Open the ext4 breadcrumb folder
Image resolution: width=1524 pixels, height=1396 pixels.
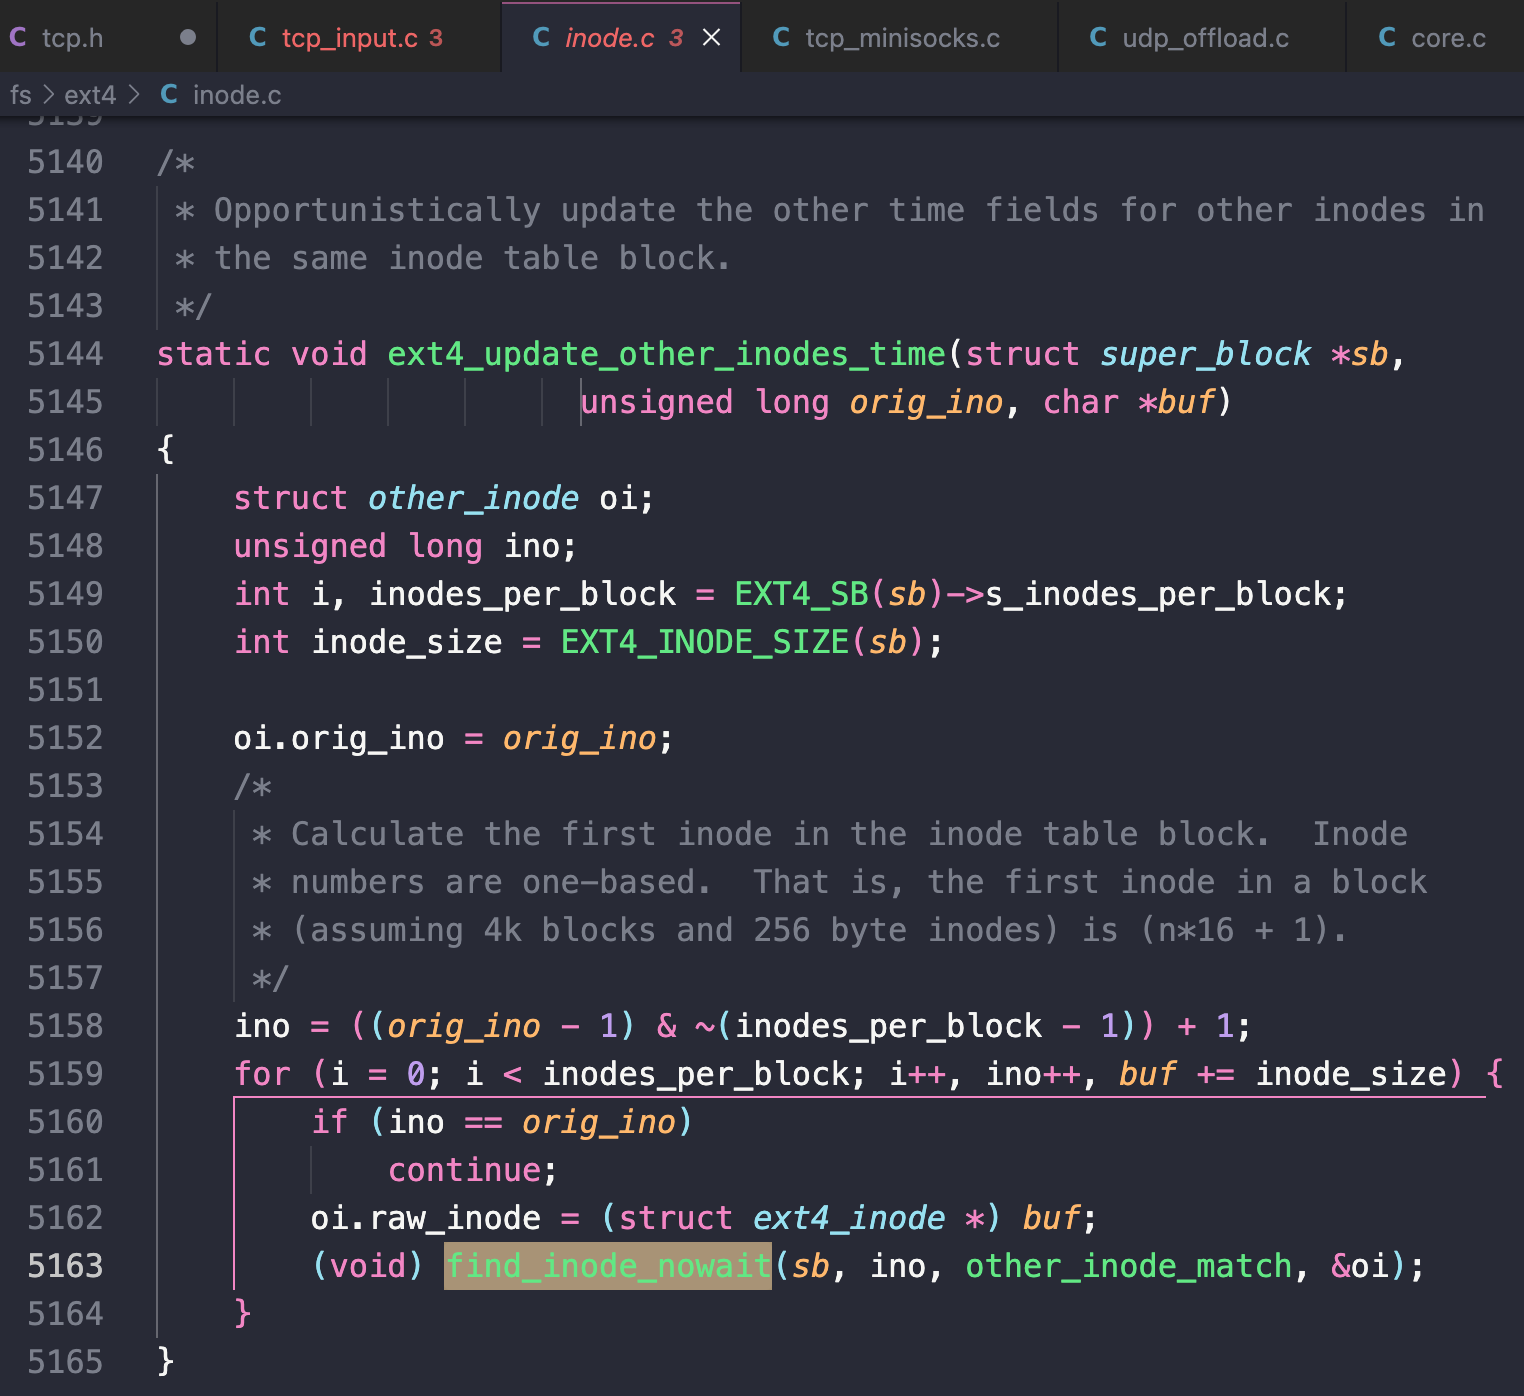coord(90,95)
